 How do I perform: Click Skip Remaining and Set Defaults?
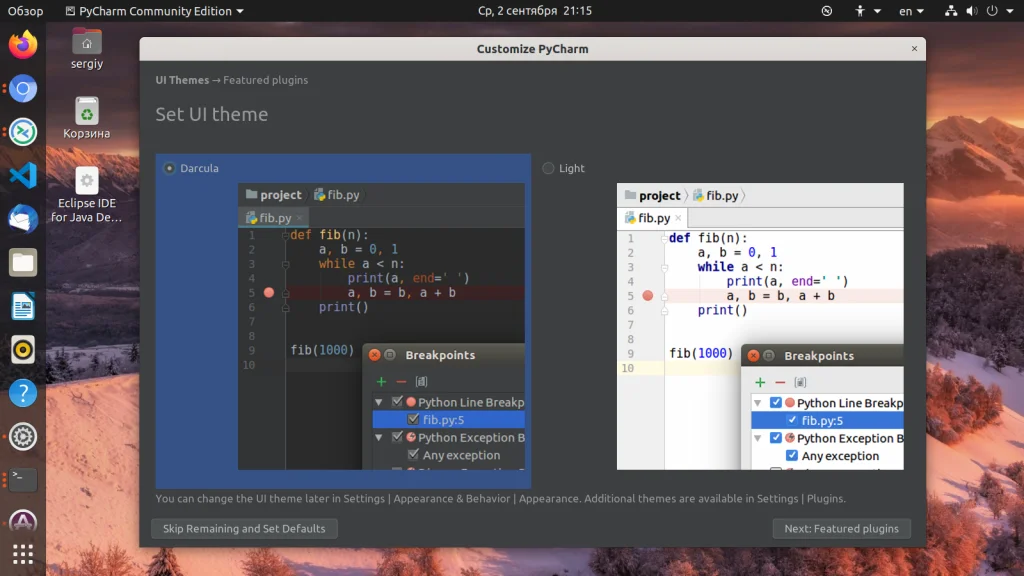(x=244, y=528)
